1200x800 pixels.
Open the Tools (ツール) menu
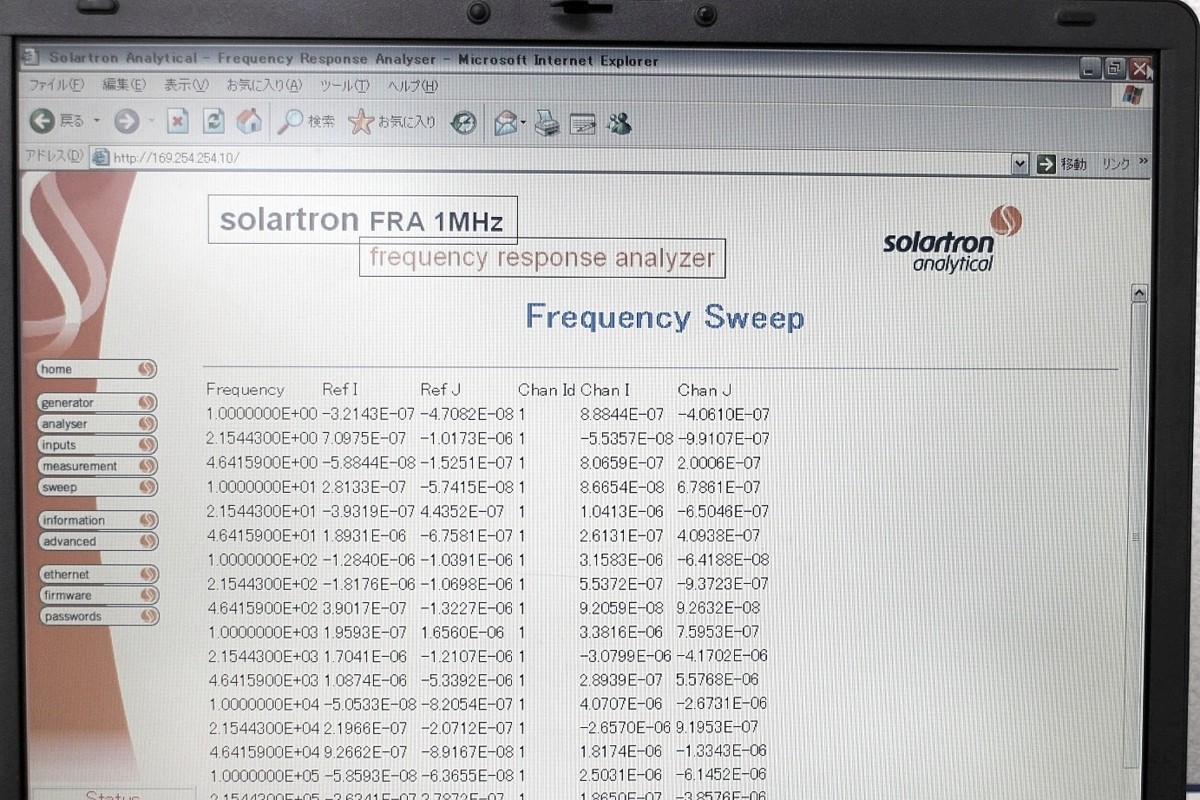coord(344,86)
